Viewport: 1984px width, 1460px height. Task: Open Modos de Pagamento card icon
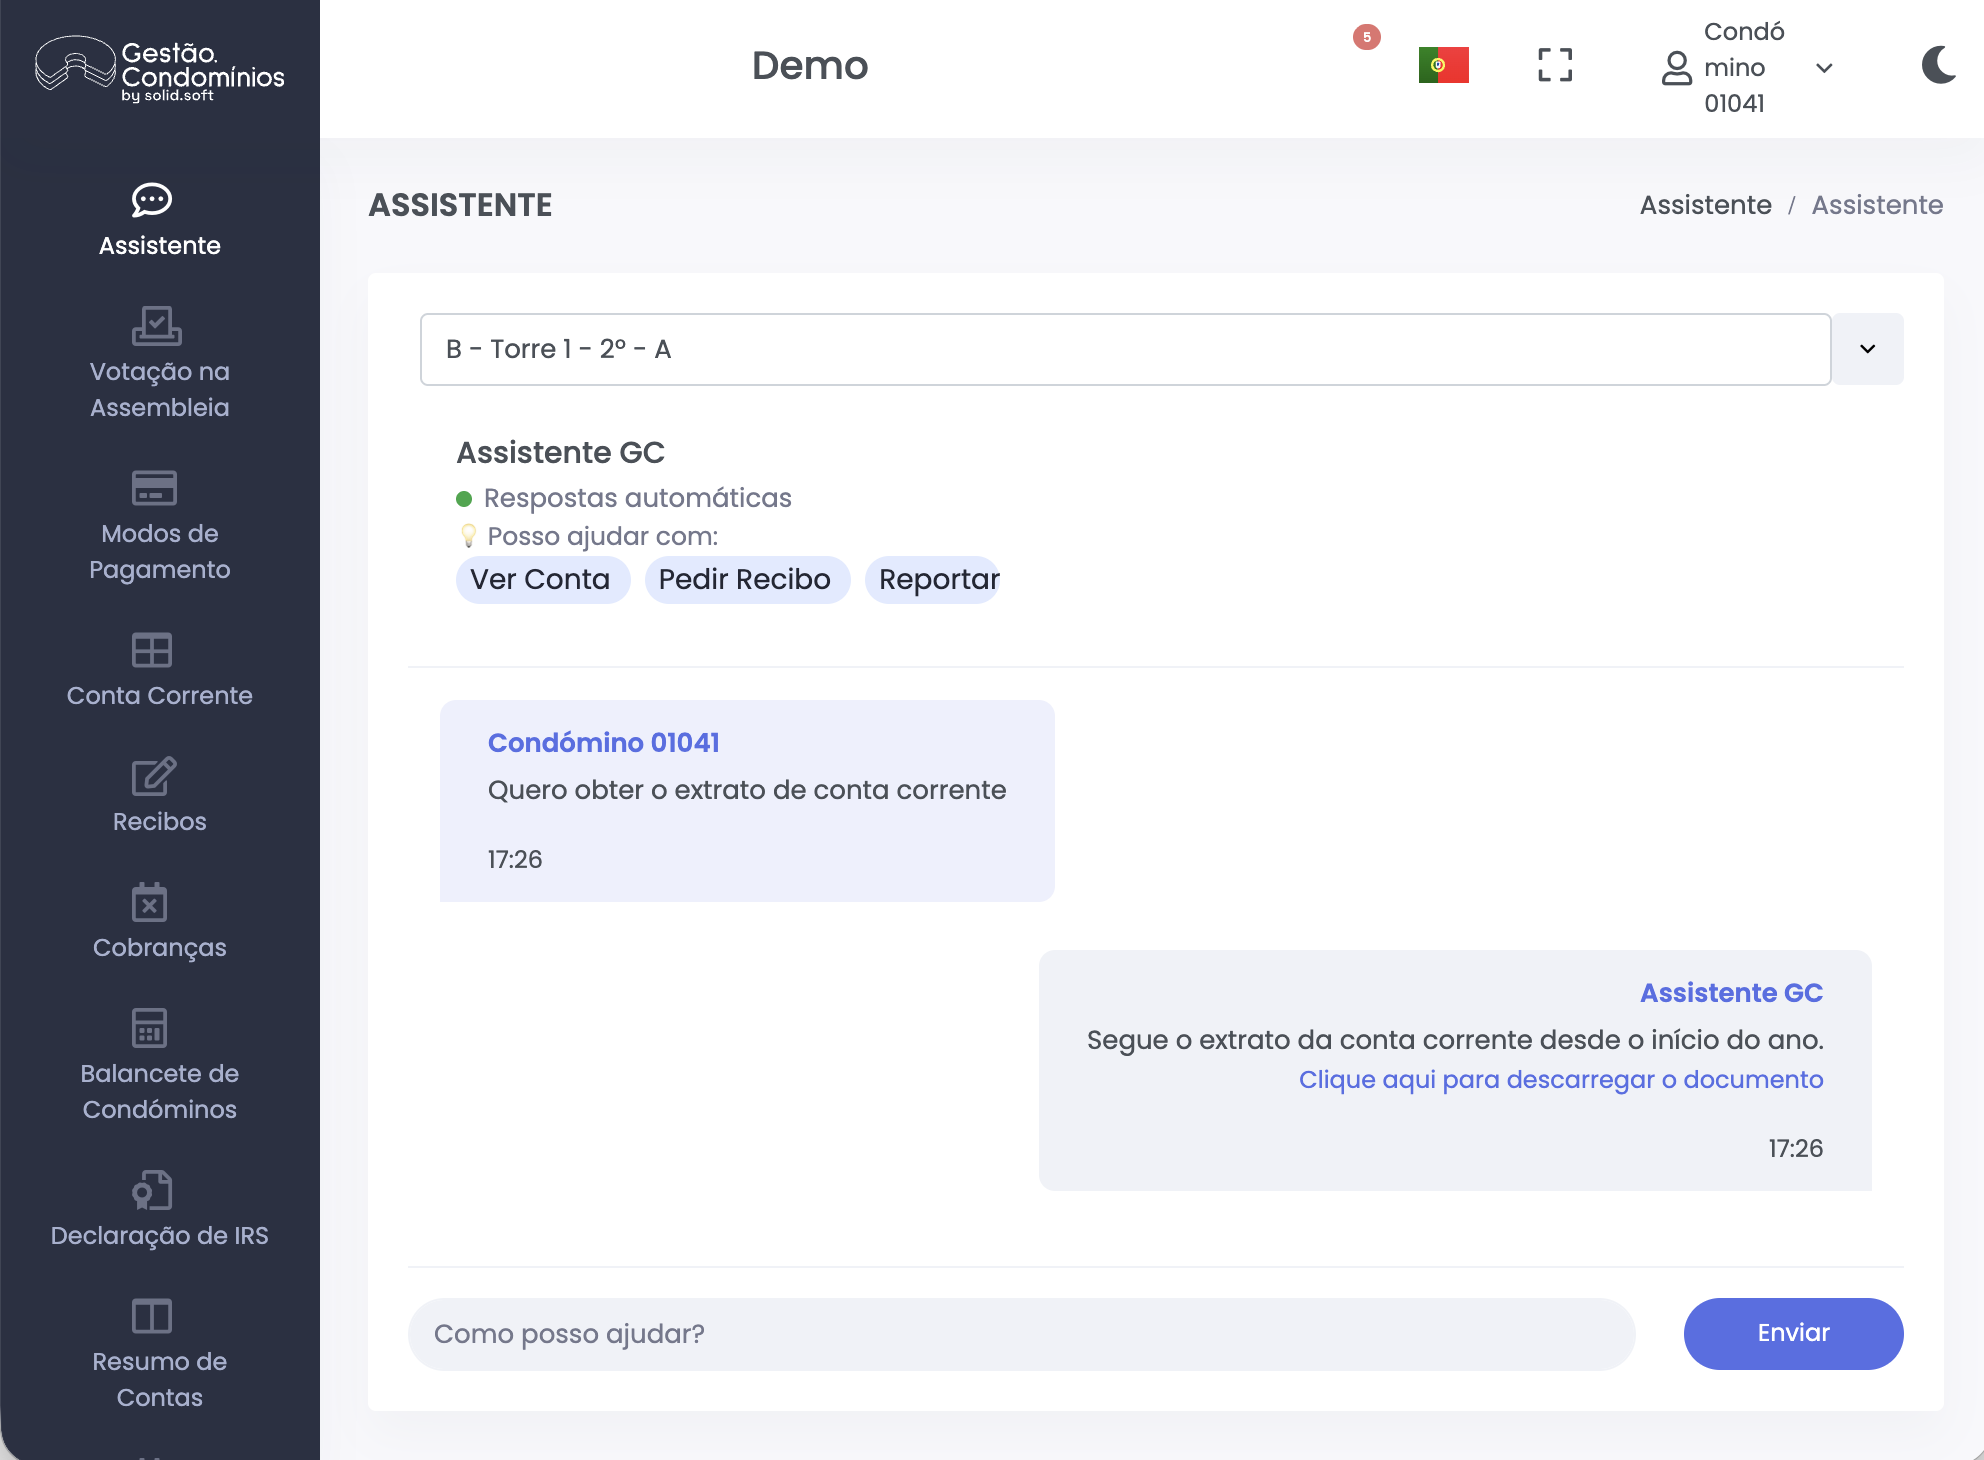tap(154, 488)
